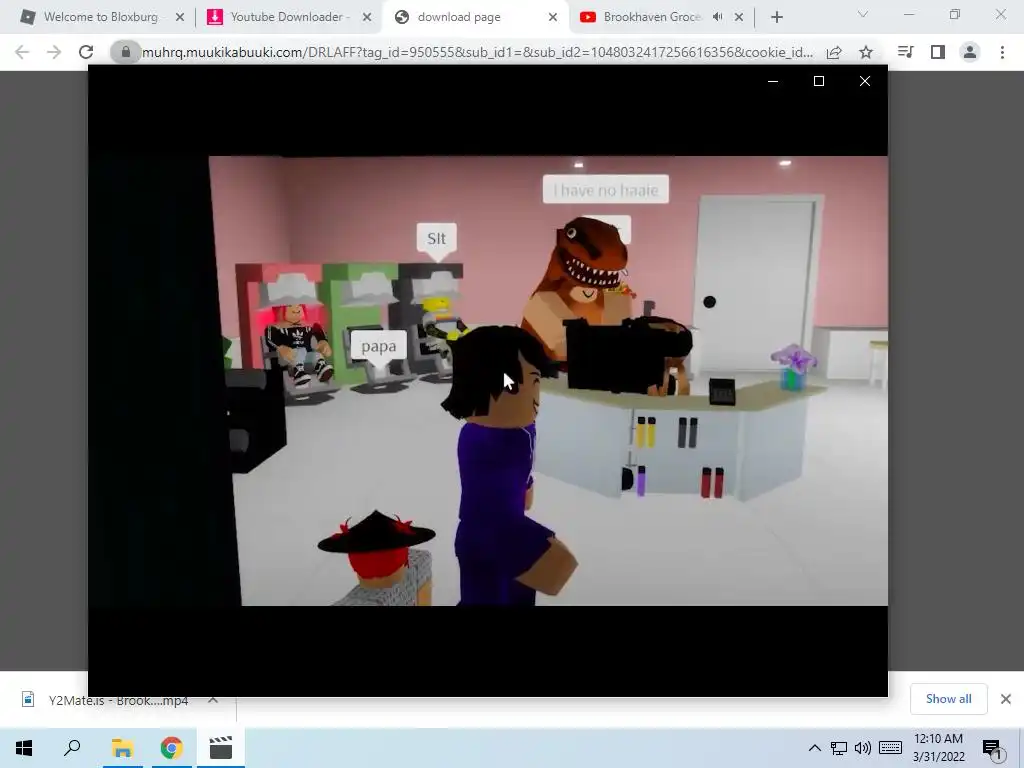View site security lock info
This screenshot has width=1024, height=768.
coord(126,52)
